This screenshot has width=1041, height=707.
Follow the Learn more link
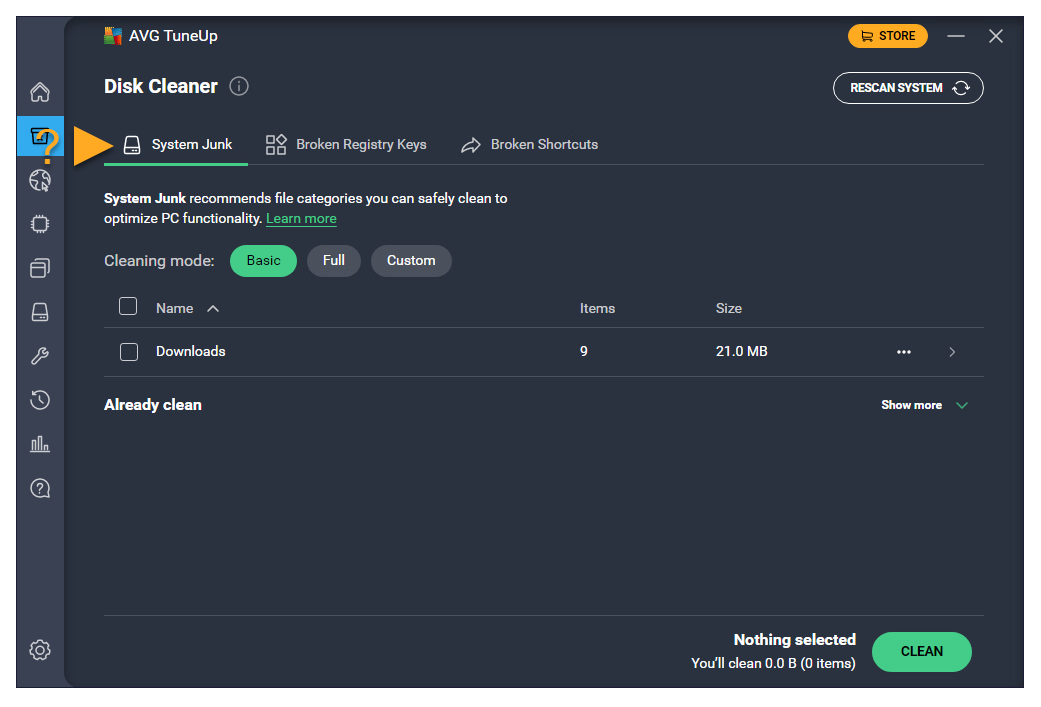coord(301,219)
